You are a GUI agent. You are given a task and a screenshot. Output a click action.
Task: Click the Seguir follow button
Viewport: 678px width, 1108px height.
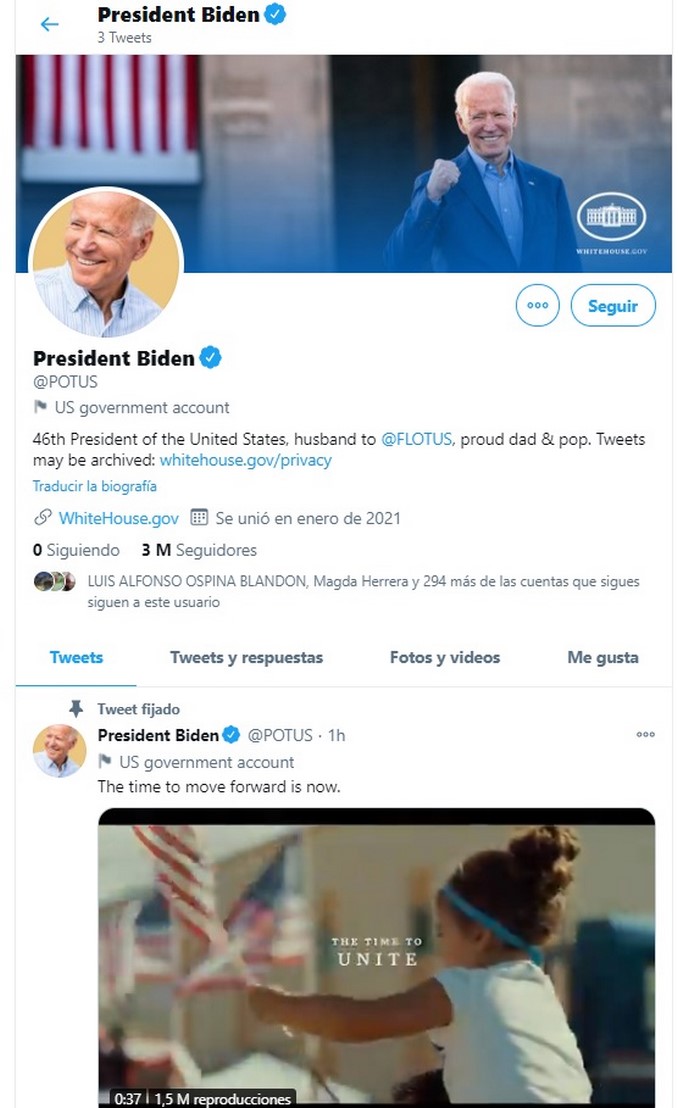[x=612, y=306]
